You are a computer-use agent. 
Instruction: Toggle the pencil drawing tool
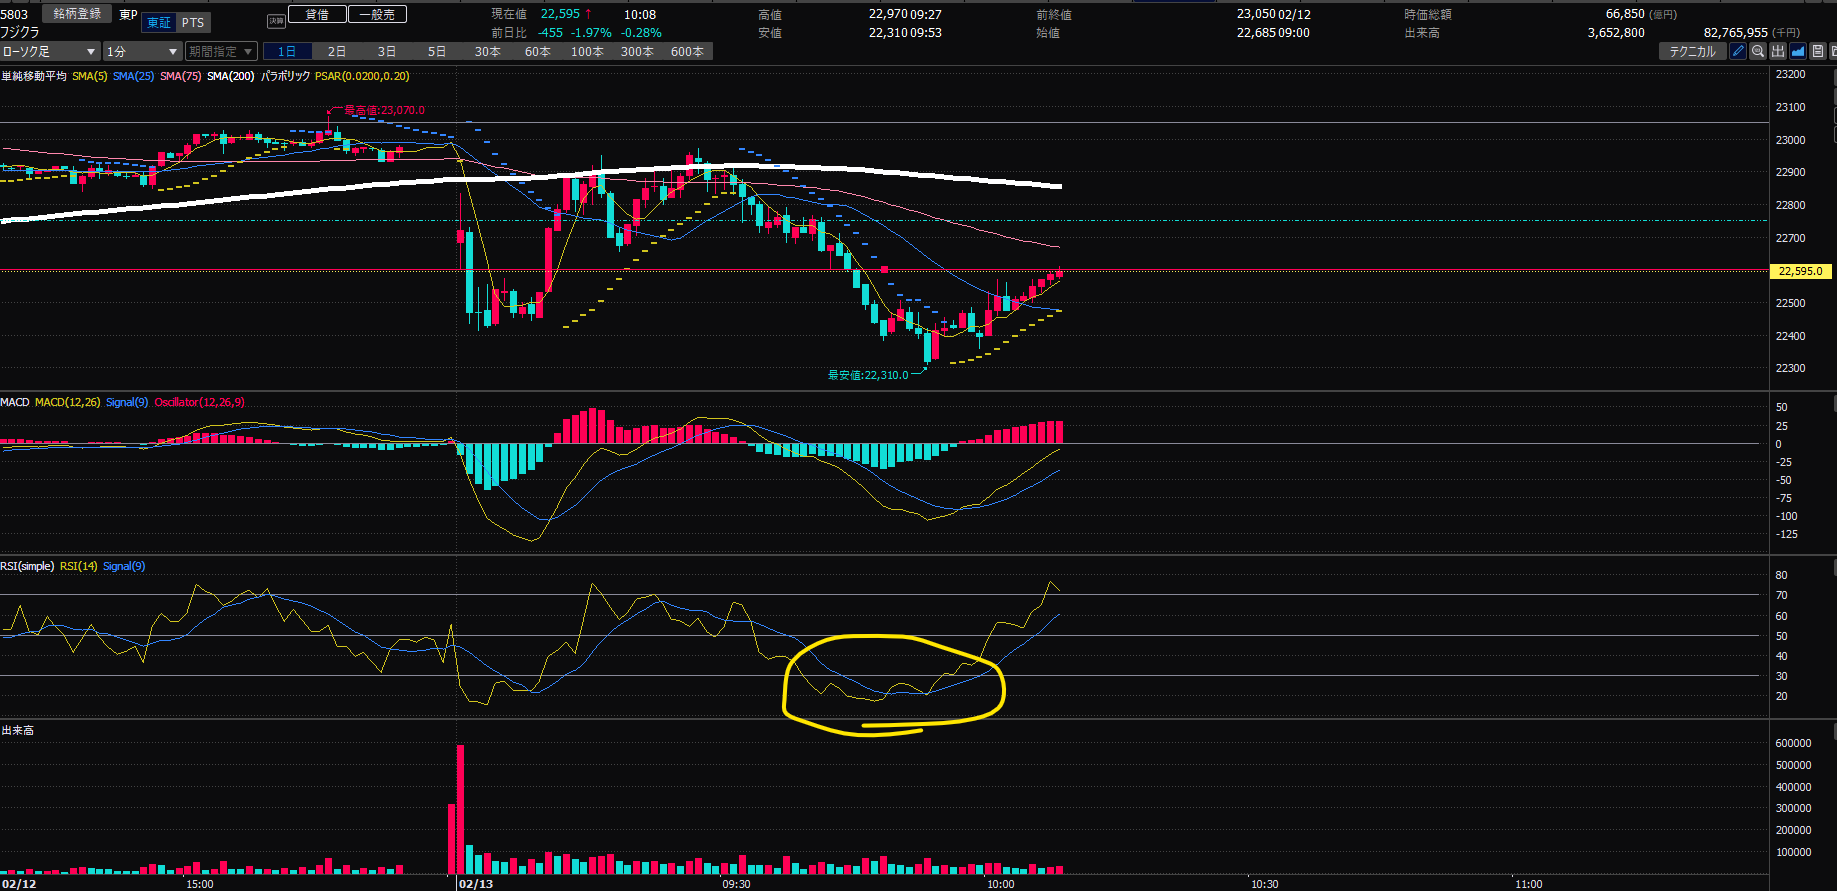tap(1738, 51)
